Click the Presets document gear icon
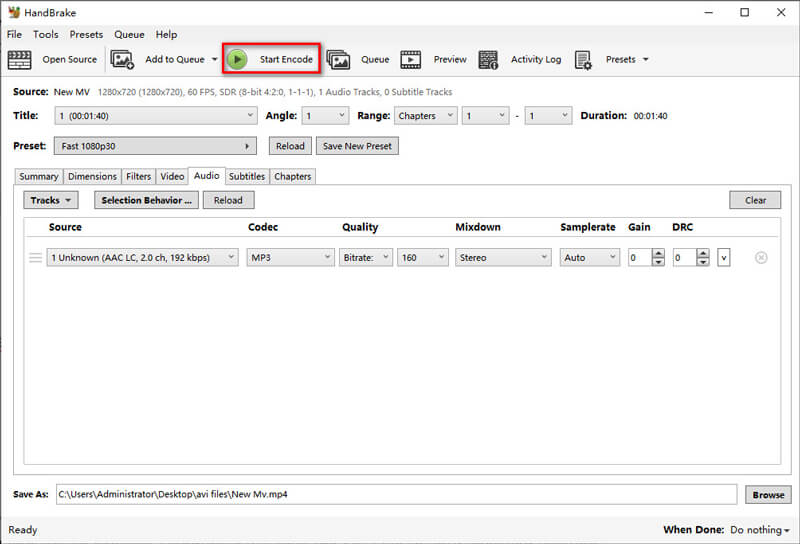The width and height of the screenshot is (800, 544). click(583, 60)
